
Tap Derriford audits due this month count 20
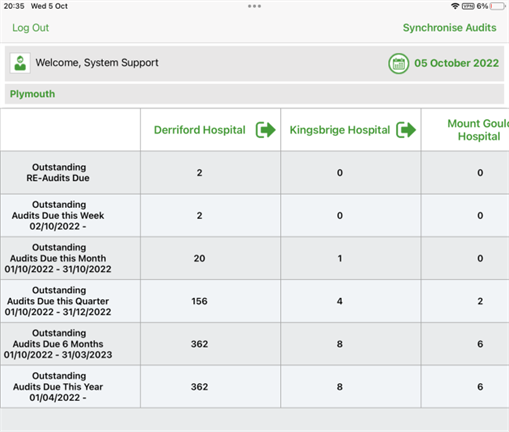(x=199, y=258)
